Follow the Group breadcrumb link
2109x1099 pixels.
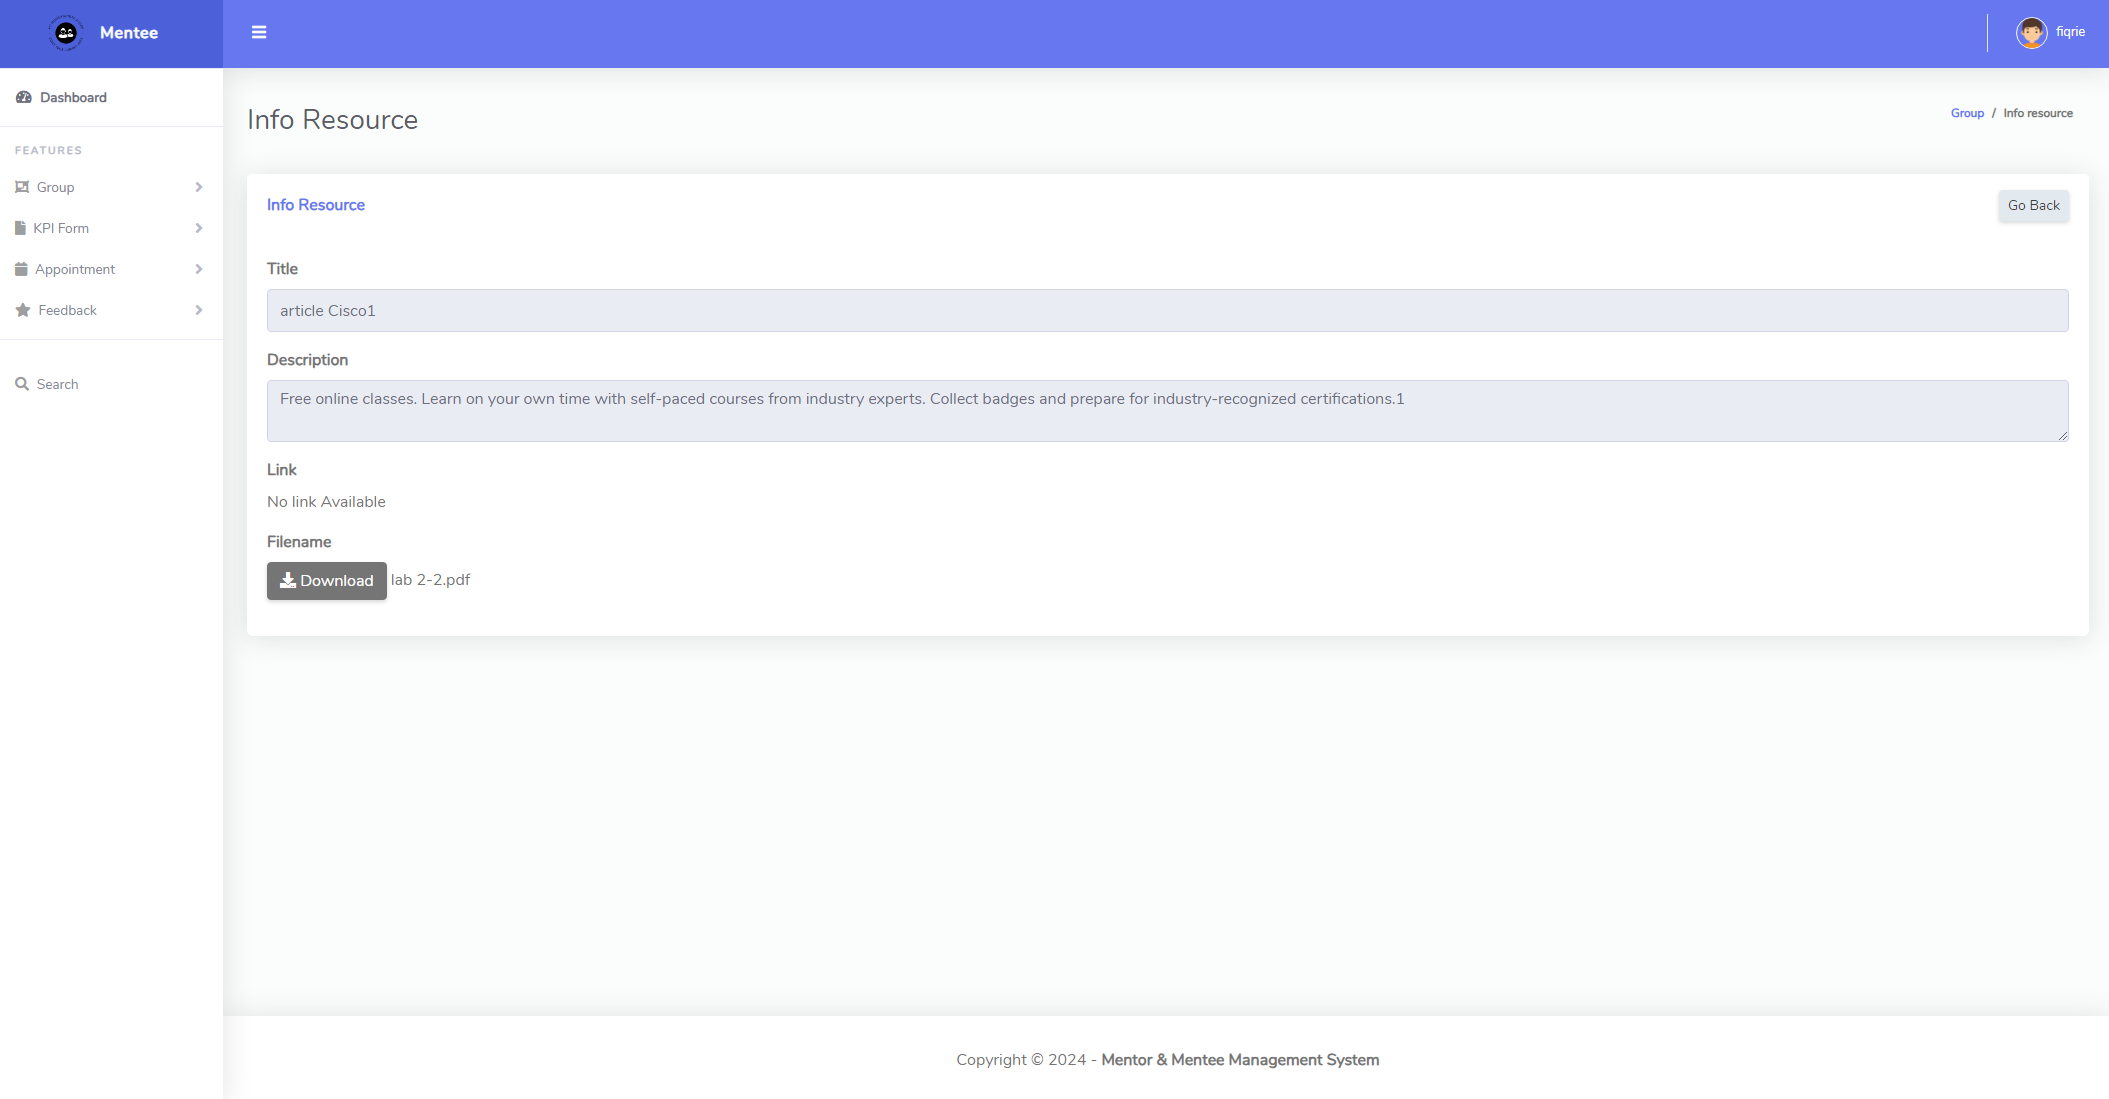click(x=1967, y=113)
